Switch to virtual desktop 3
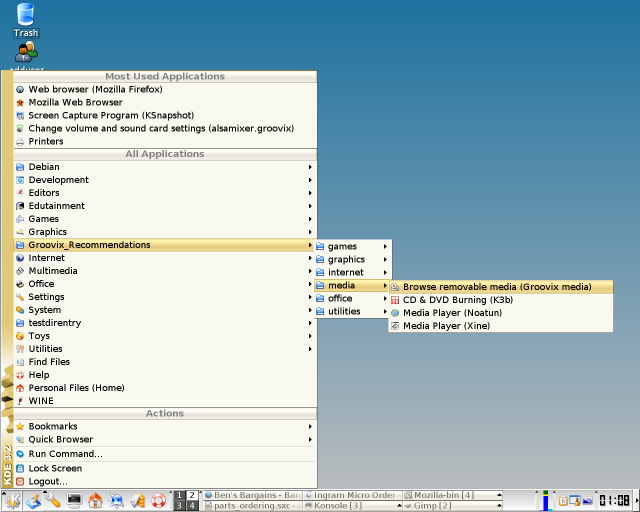The image size is (640, 512). tap(179, 505)
